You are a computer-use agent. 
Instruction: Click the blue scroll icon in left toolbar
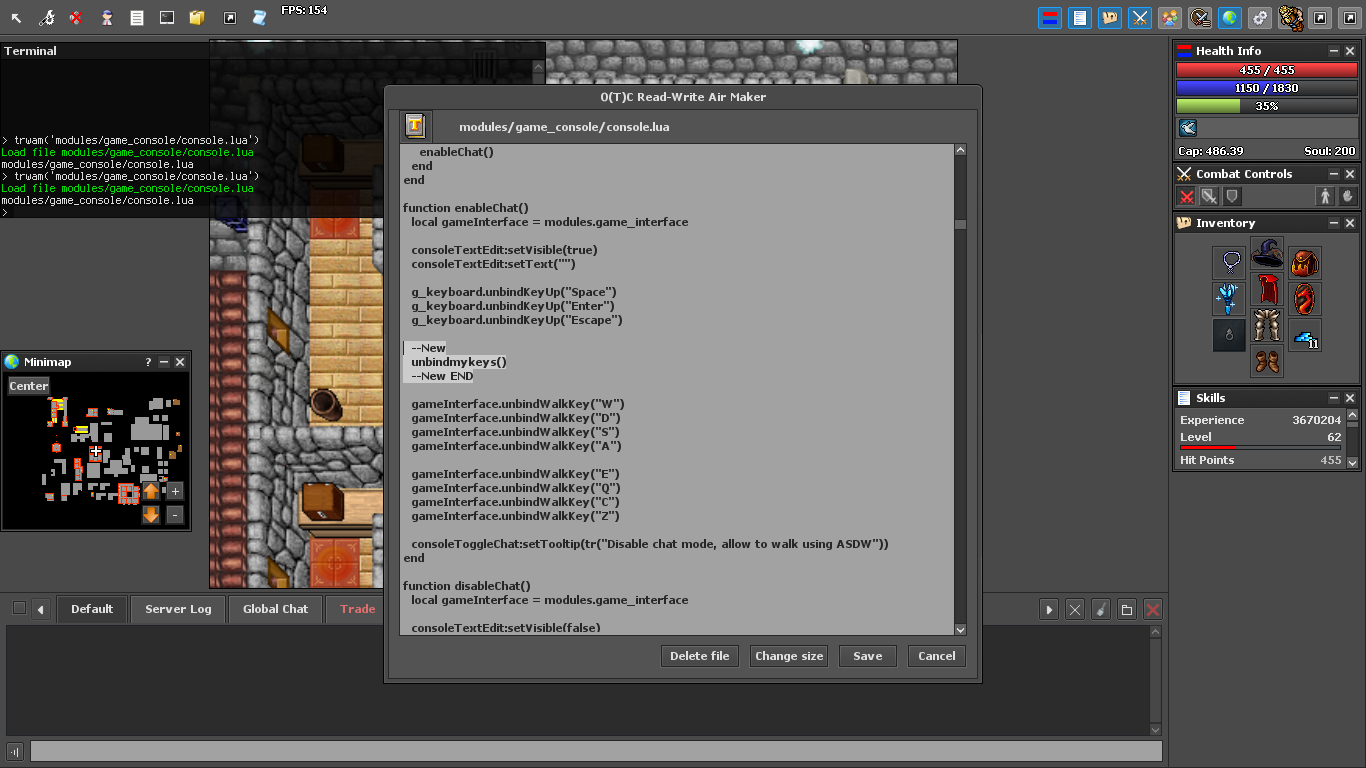point(259,18)
